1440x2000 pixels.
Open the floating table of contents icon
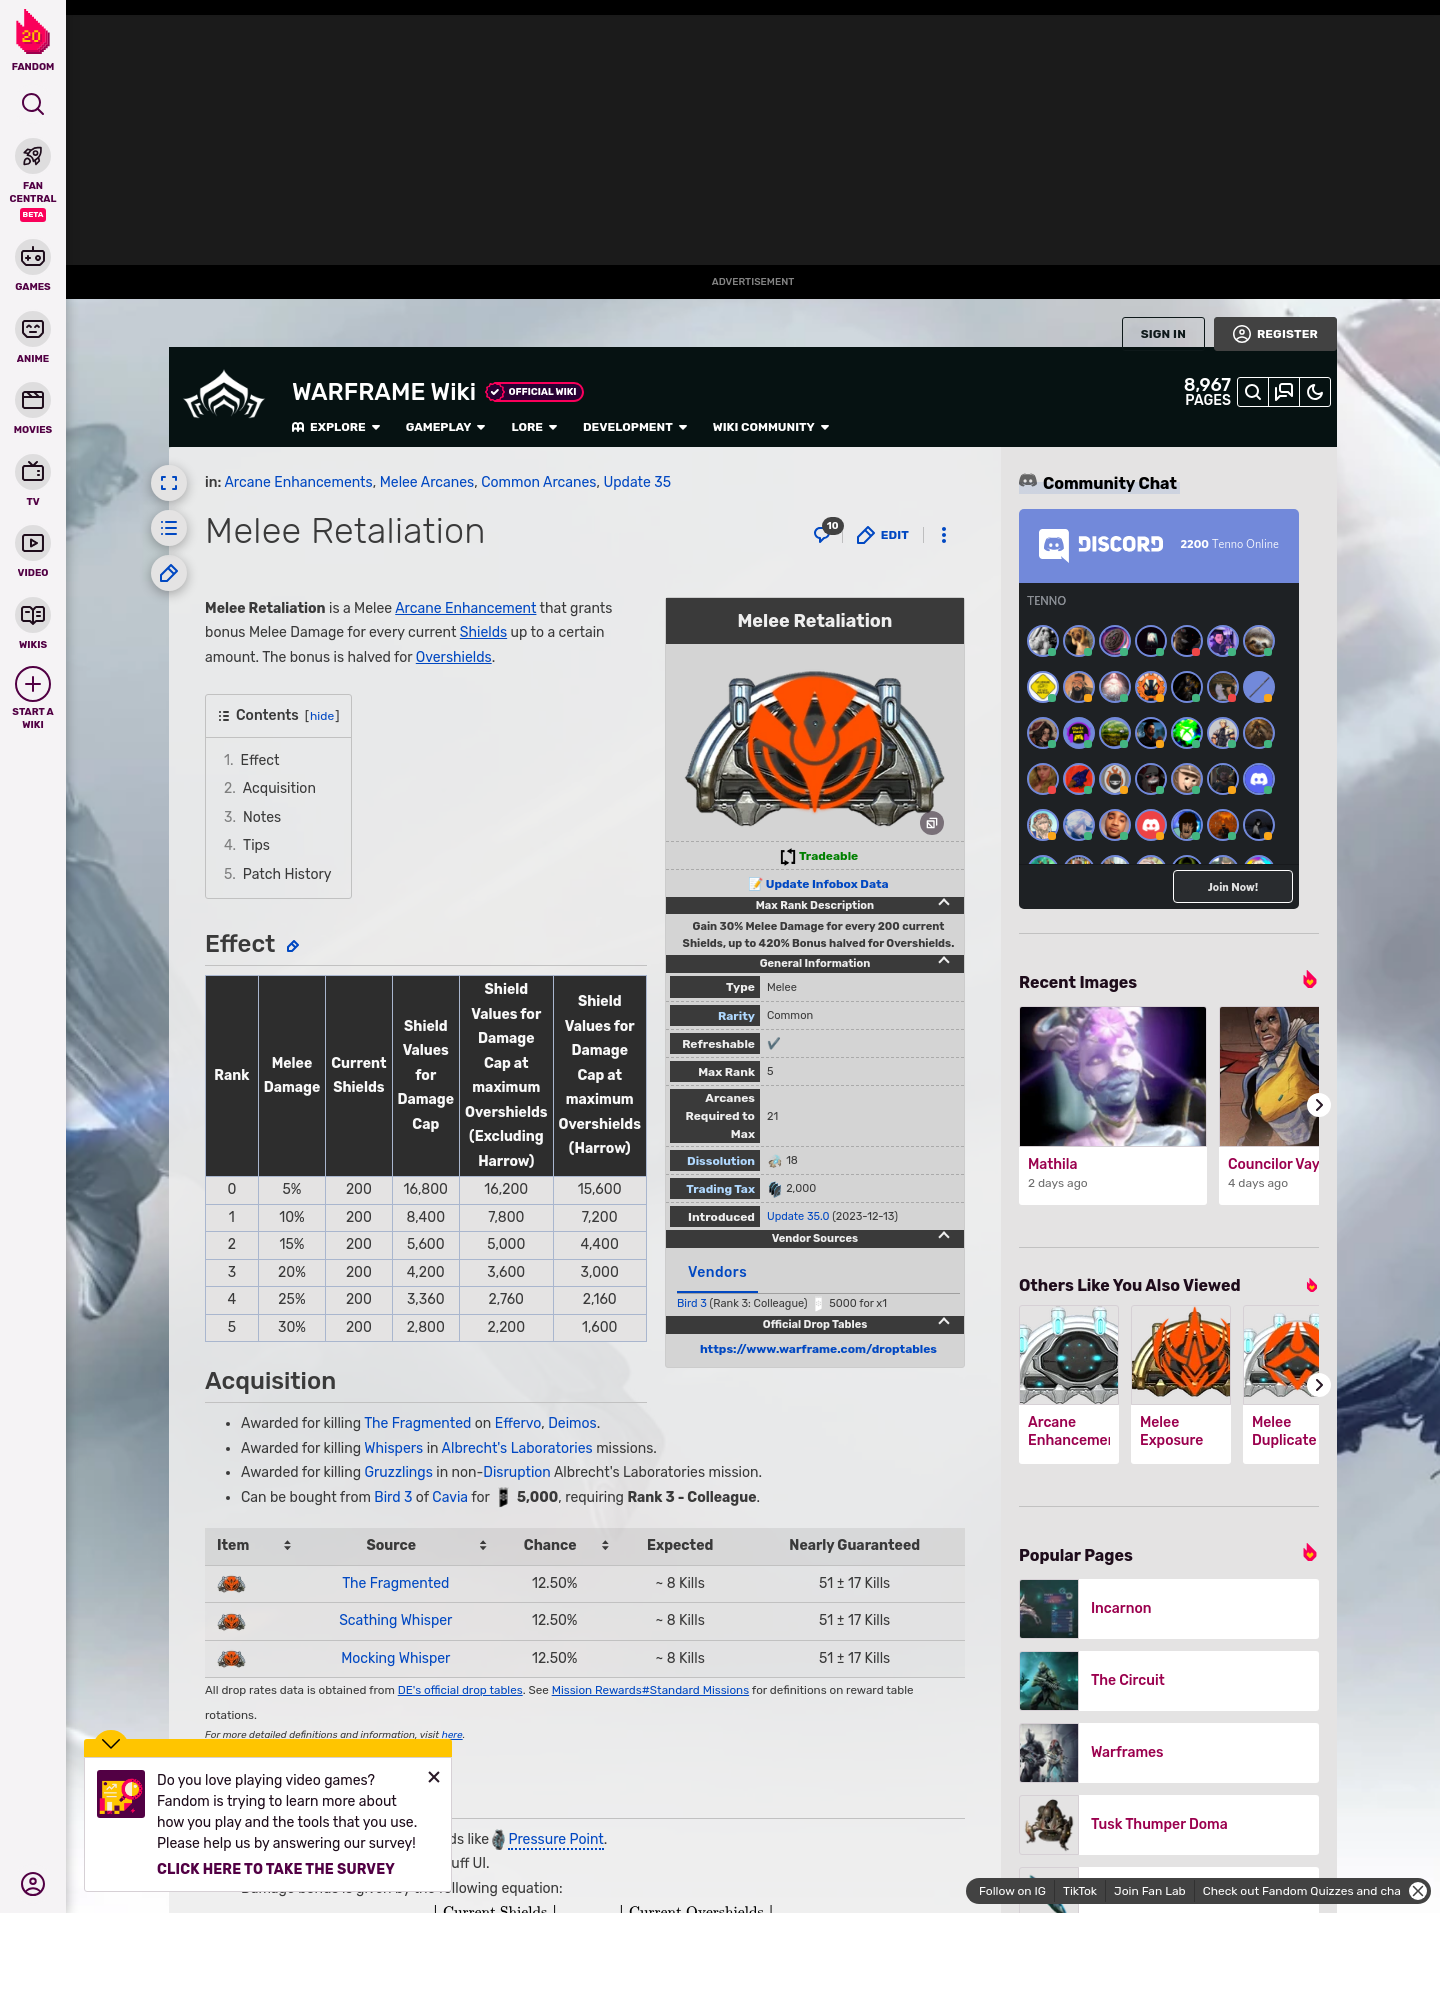pyautogui.click(x=169, y=528)
